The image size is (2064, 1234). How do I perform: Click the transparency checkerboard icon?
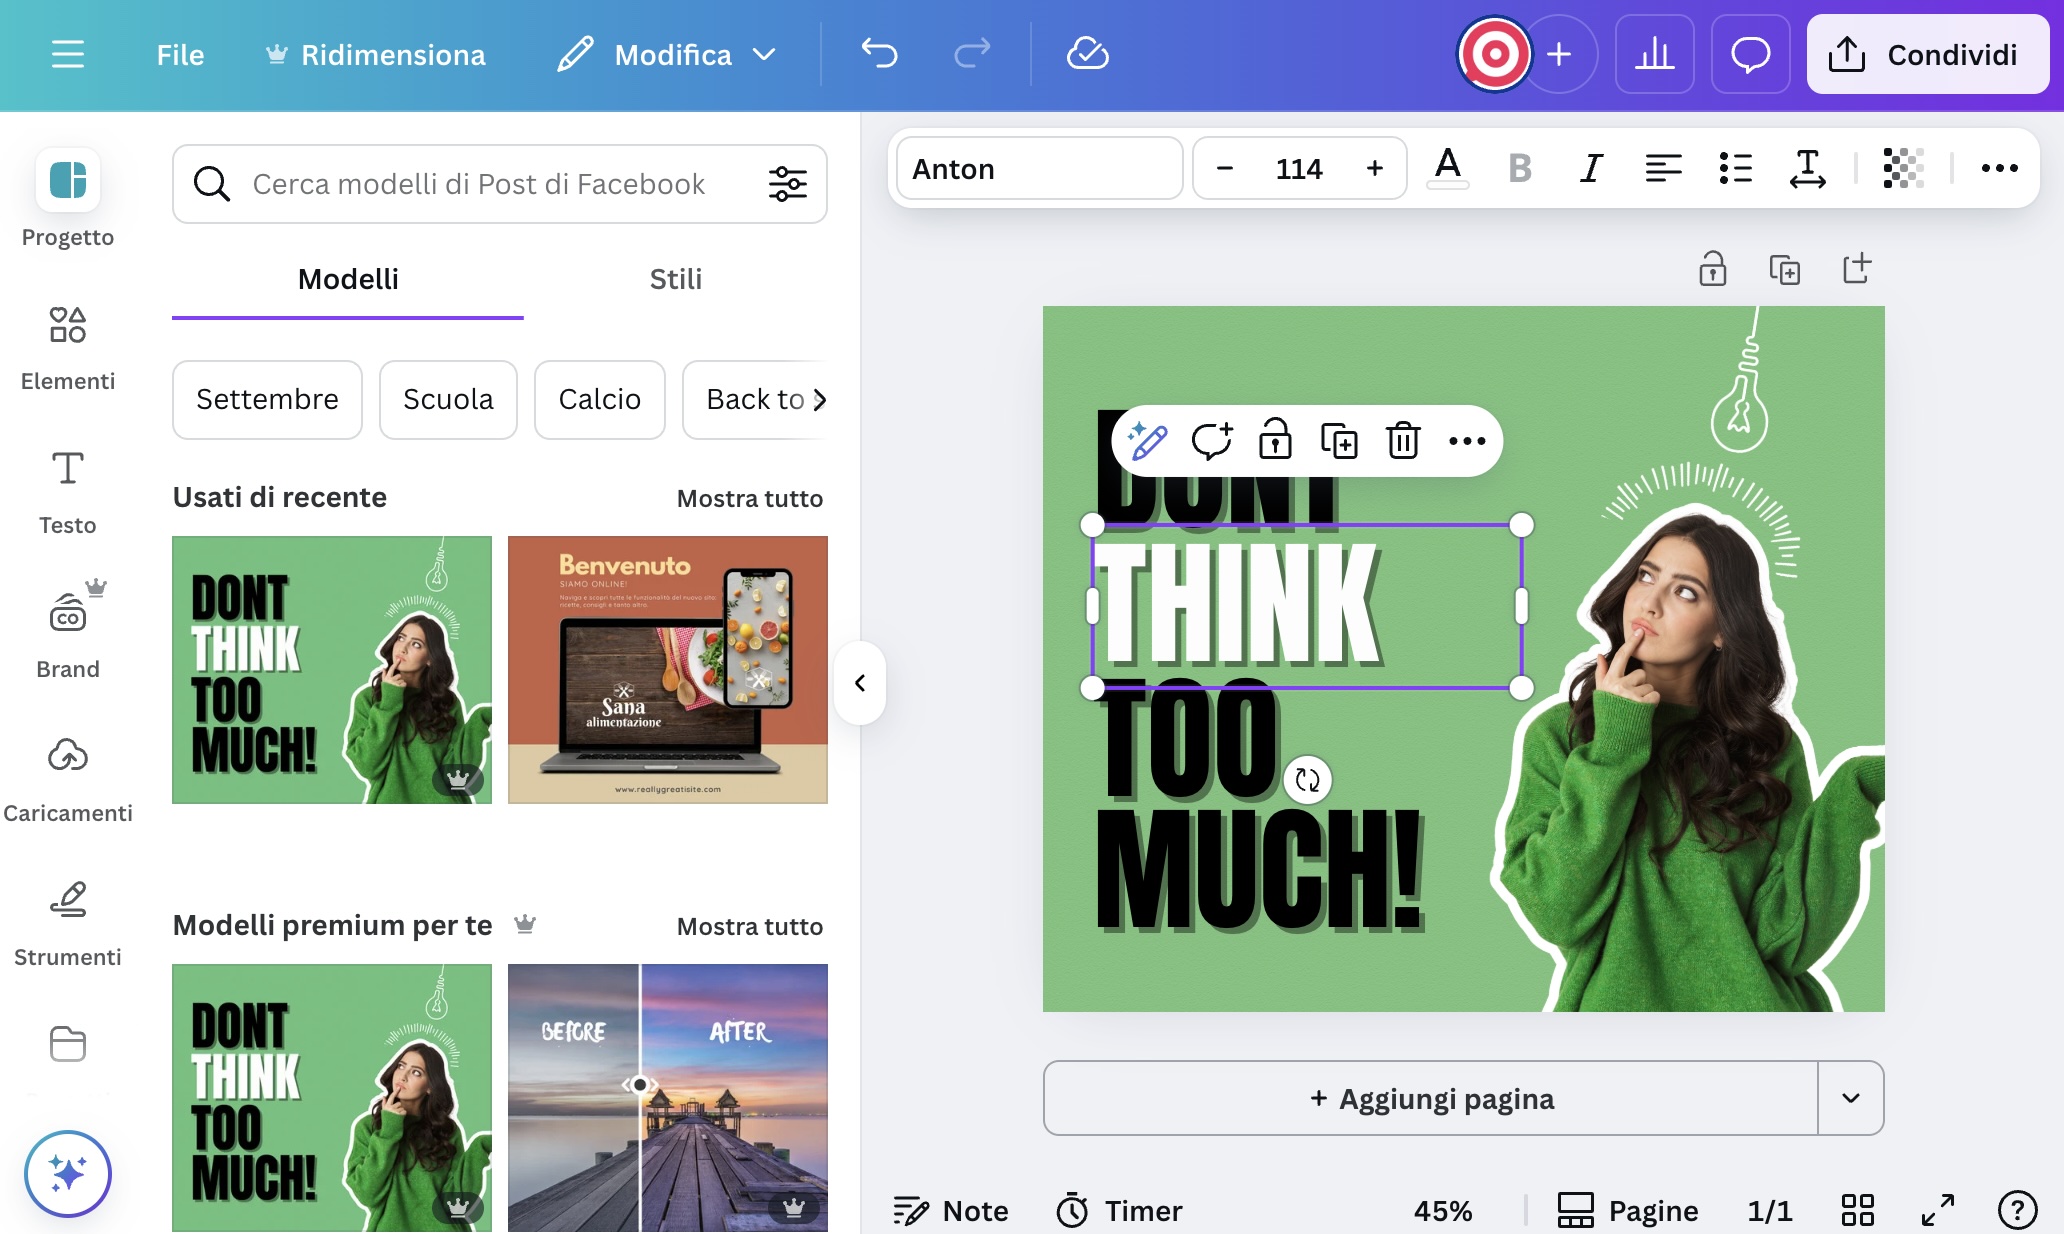coord(1902,168)
